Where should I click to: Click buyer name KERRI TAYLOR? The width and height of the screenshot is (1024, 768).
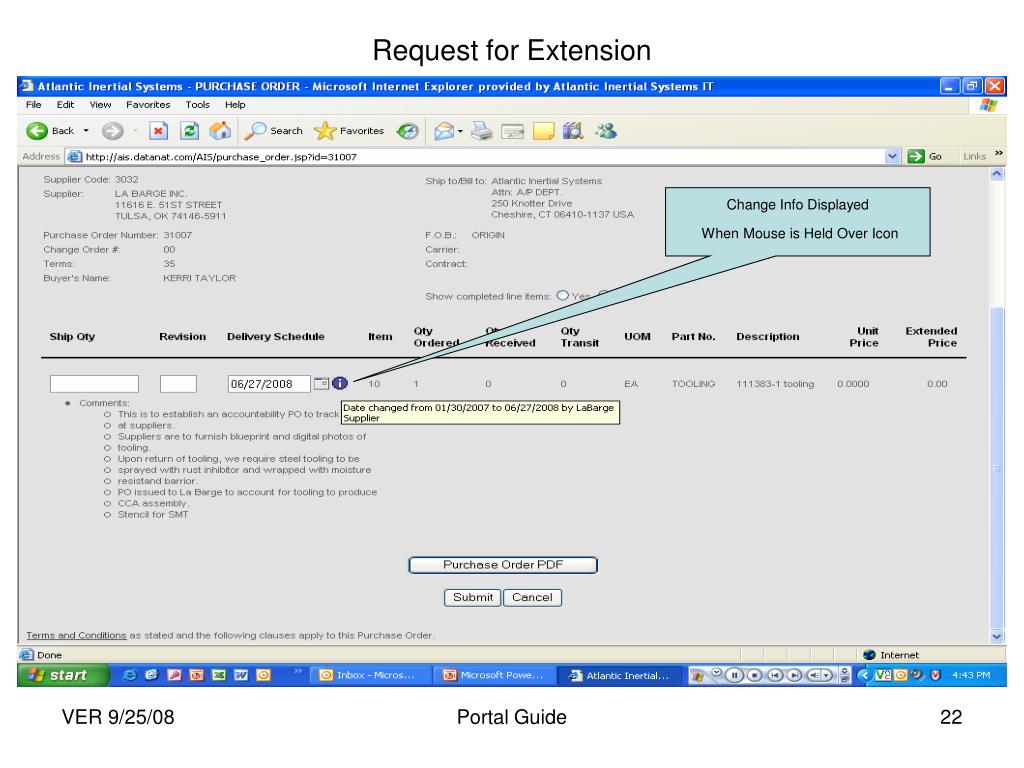click(x=199, y=278)
